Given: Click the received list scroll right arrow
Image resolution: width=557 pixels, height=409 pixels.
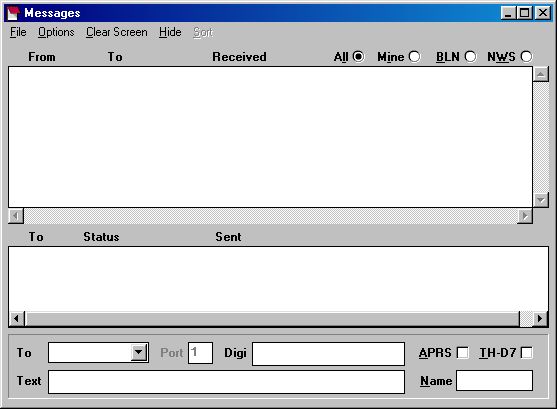Looking at the screenshot, I should (x=525, y=216).
